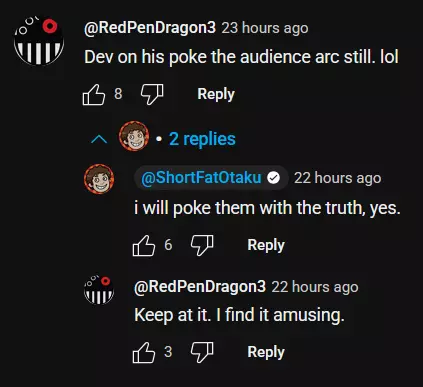Dislike the 'poke them with truth' reply
The image size is (423, 387).
(x=202, y=245)
